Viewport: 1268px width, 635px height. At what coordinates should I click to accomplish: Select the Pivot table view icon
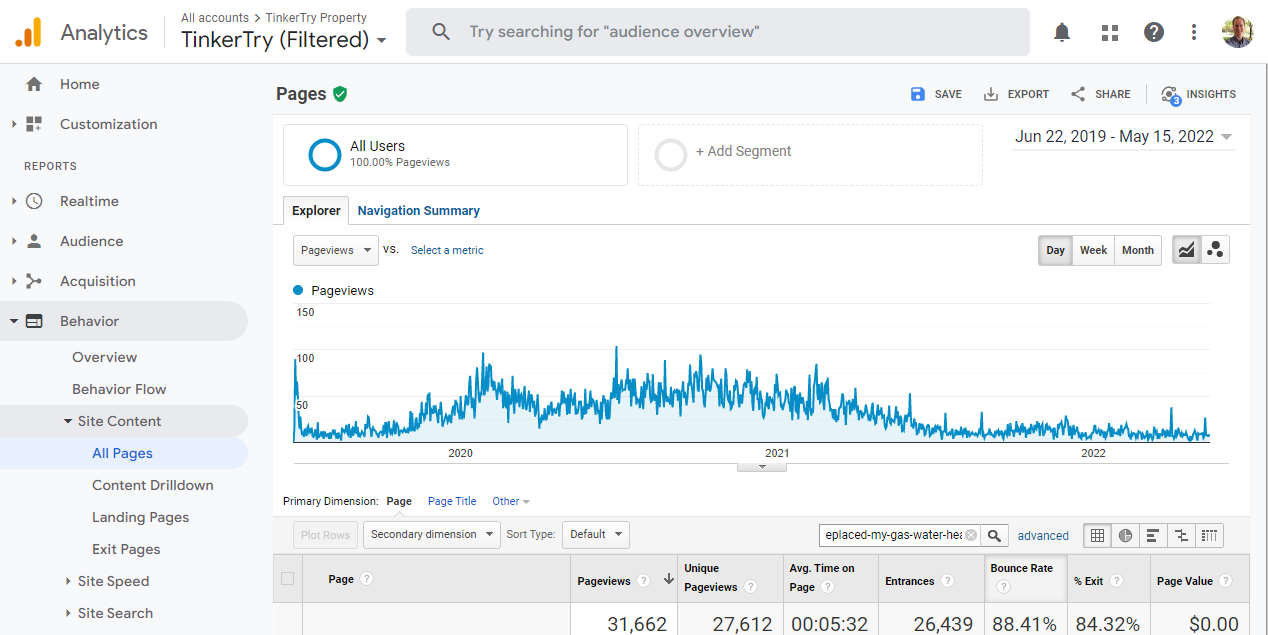(1209, 535)
